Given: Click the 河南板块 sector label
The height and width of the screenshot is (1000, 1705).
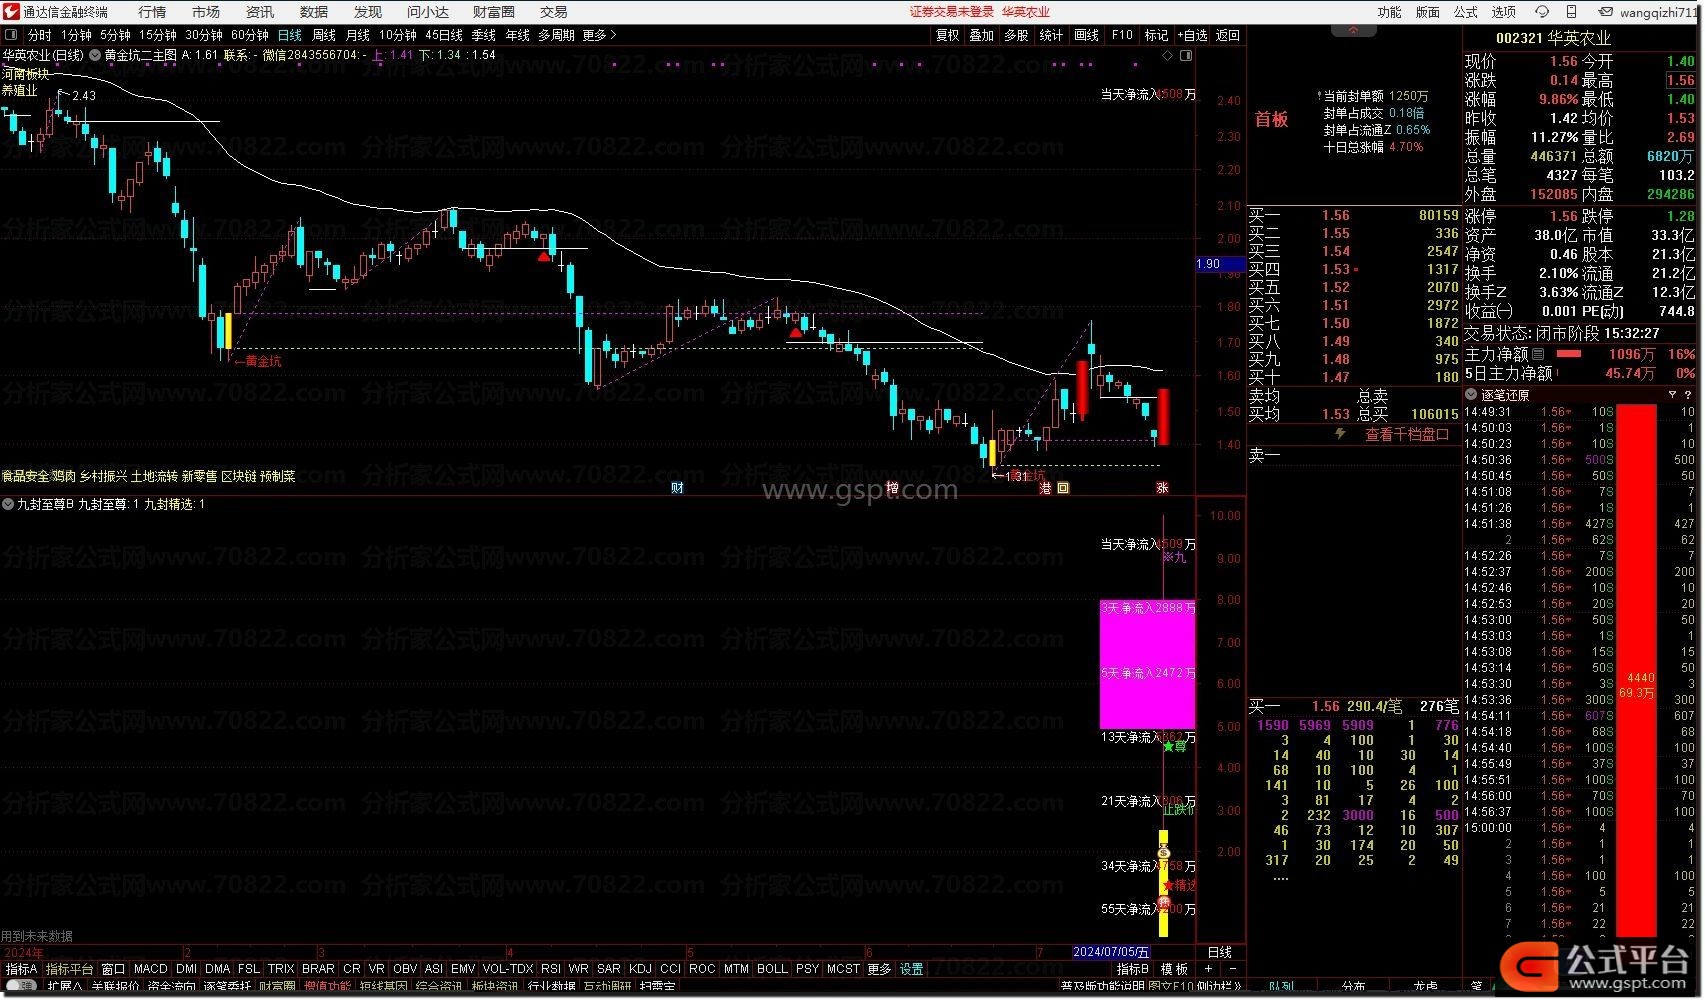Looking at the screenshot, I should (x=25, y=74).
